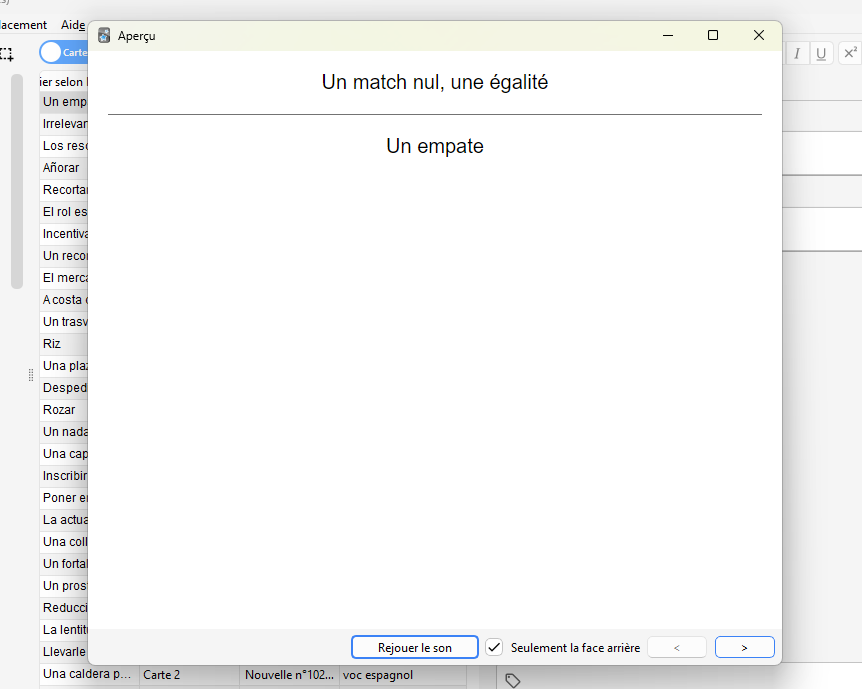Close the Aperçu preview window

(x=759, y=35)
